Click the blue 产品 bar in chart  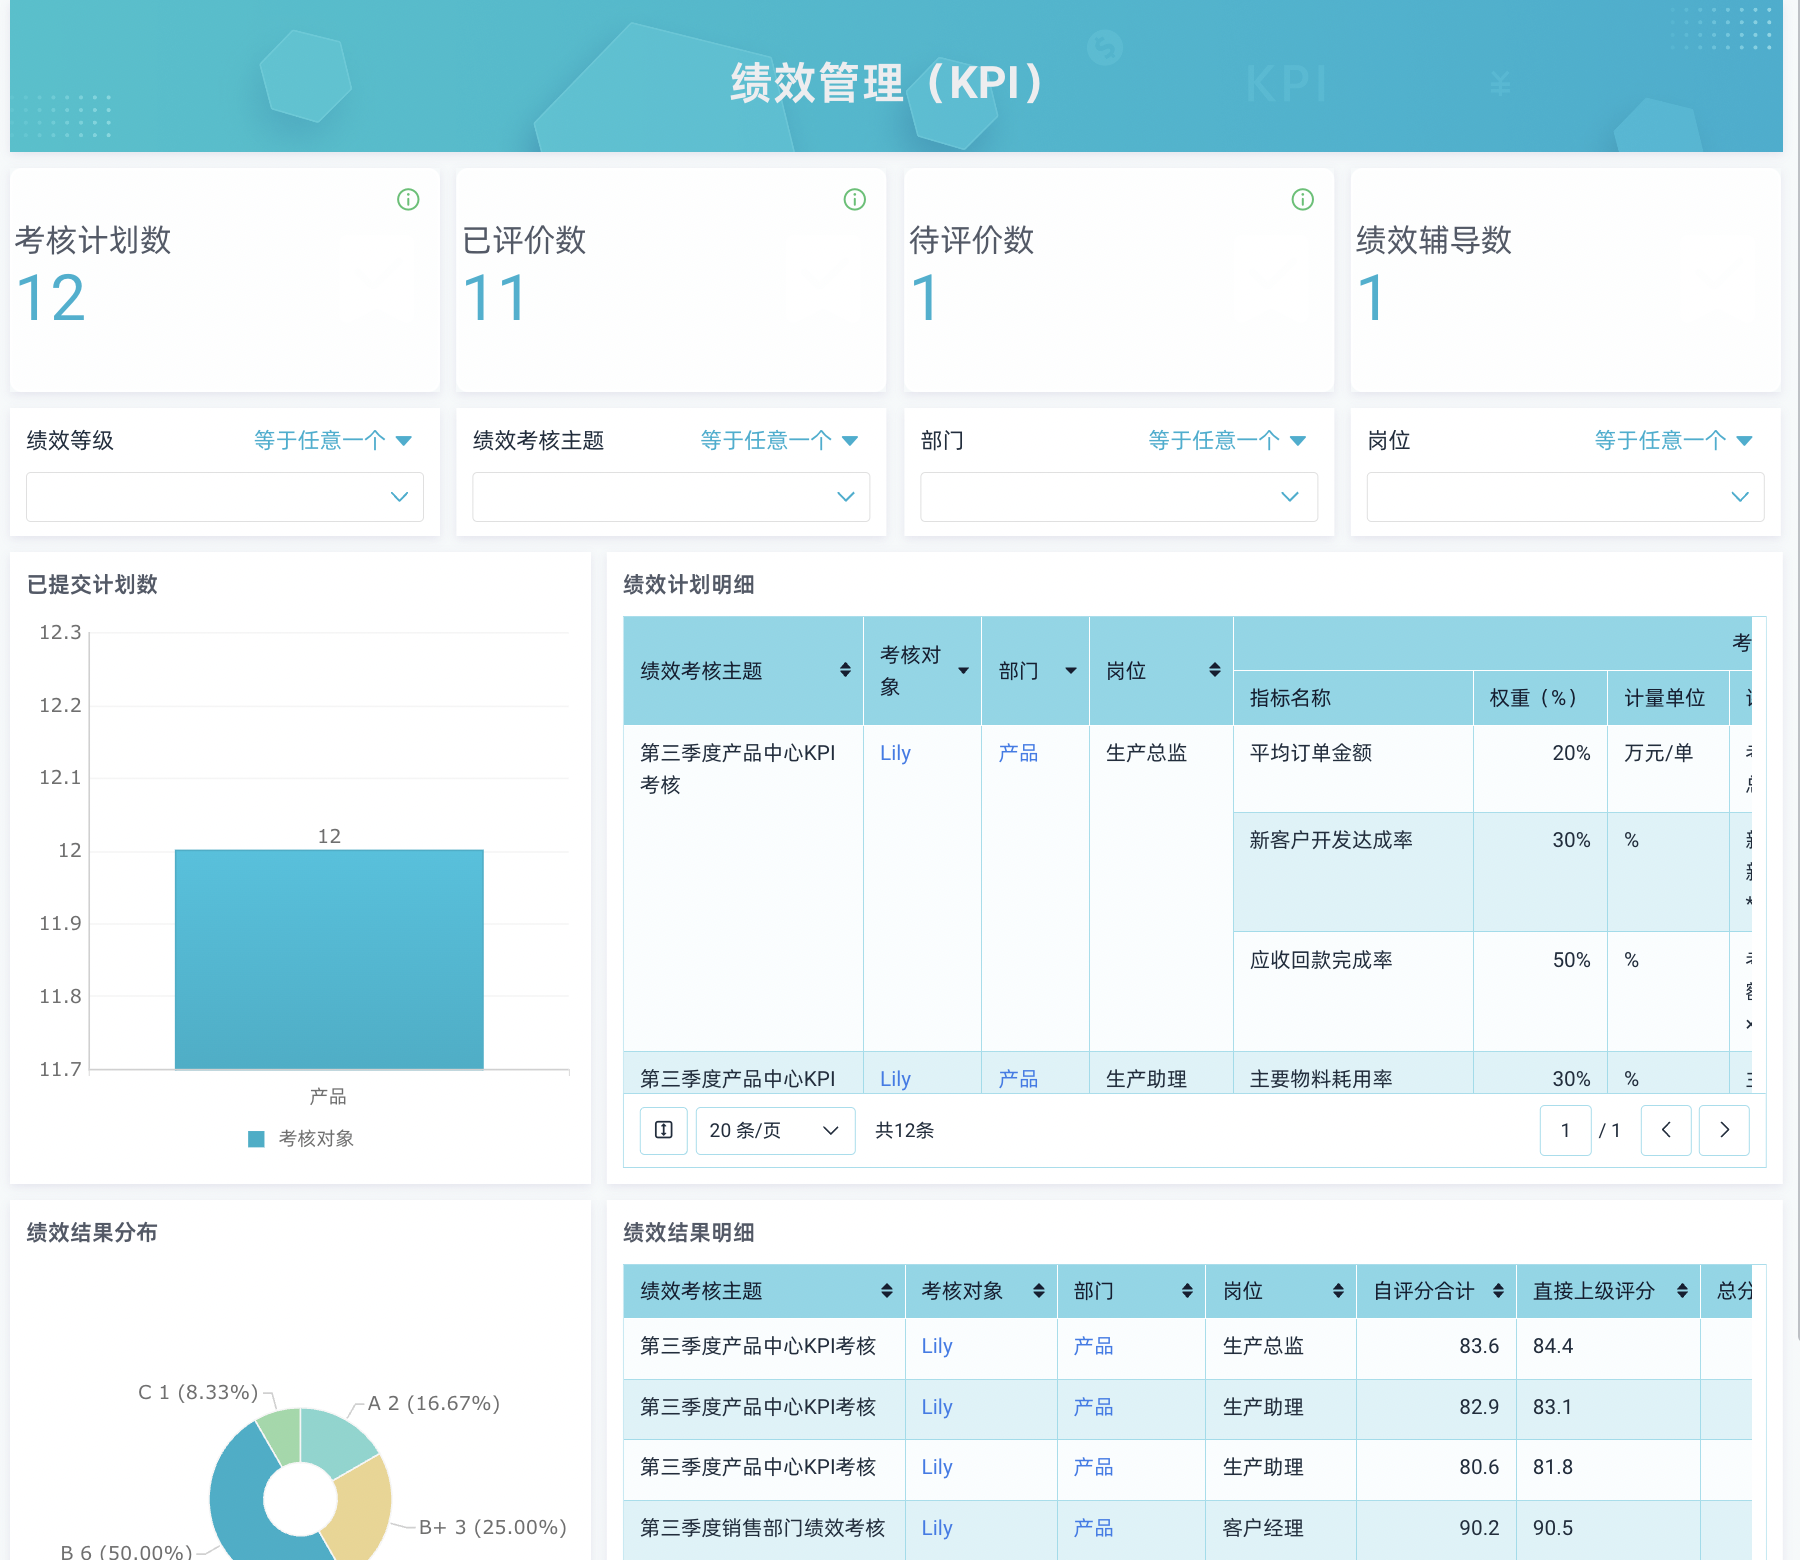[329, 959]
